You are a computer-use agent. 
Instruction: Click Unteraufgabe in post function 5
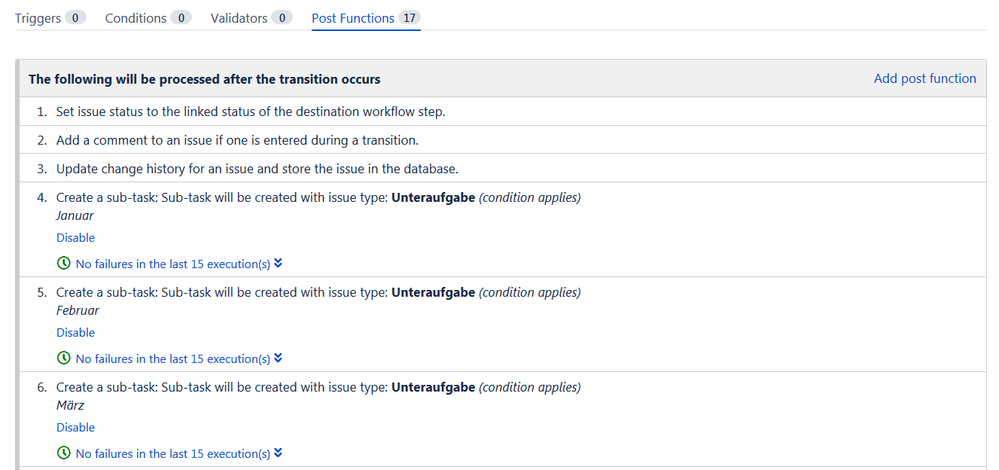point(433,292)
